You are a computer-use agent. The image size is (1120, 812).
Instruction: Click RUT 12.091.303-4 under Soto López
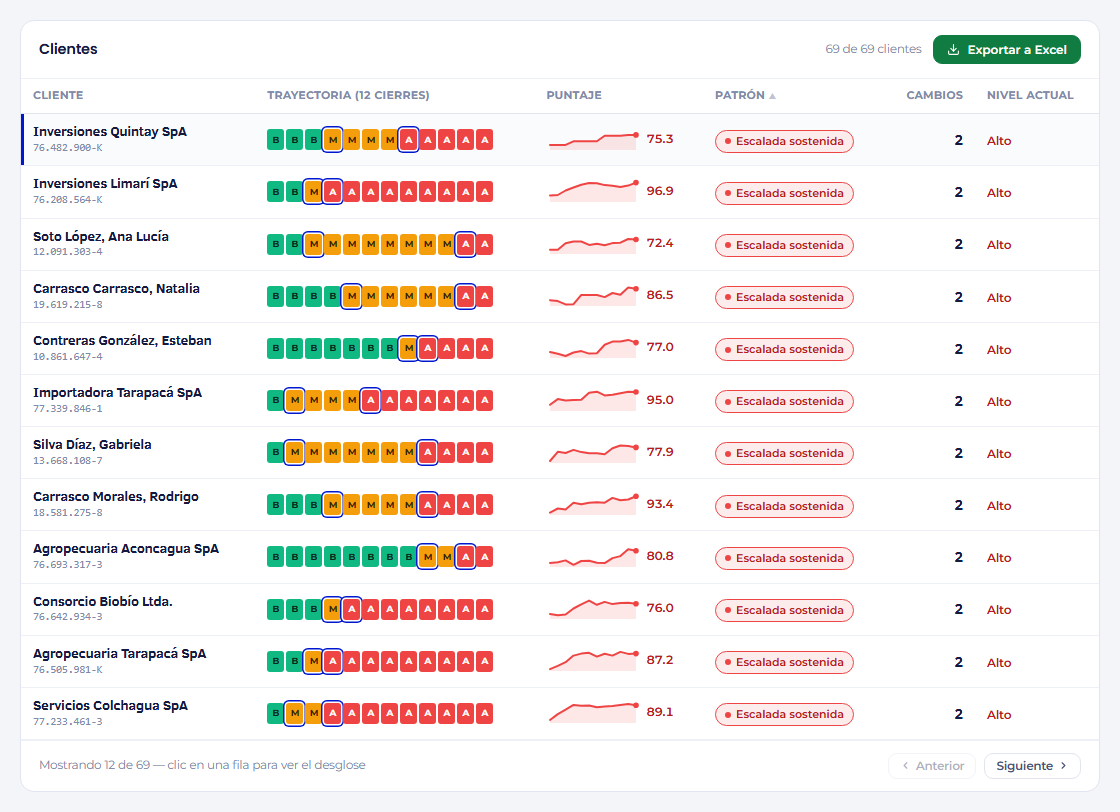(x=68, y=252)
